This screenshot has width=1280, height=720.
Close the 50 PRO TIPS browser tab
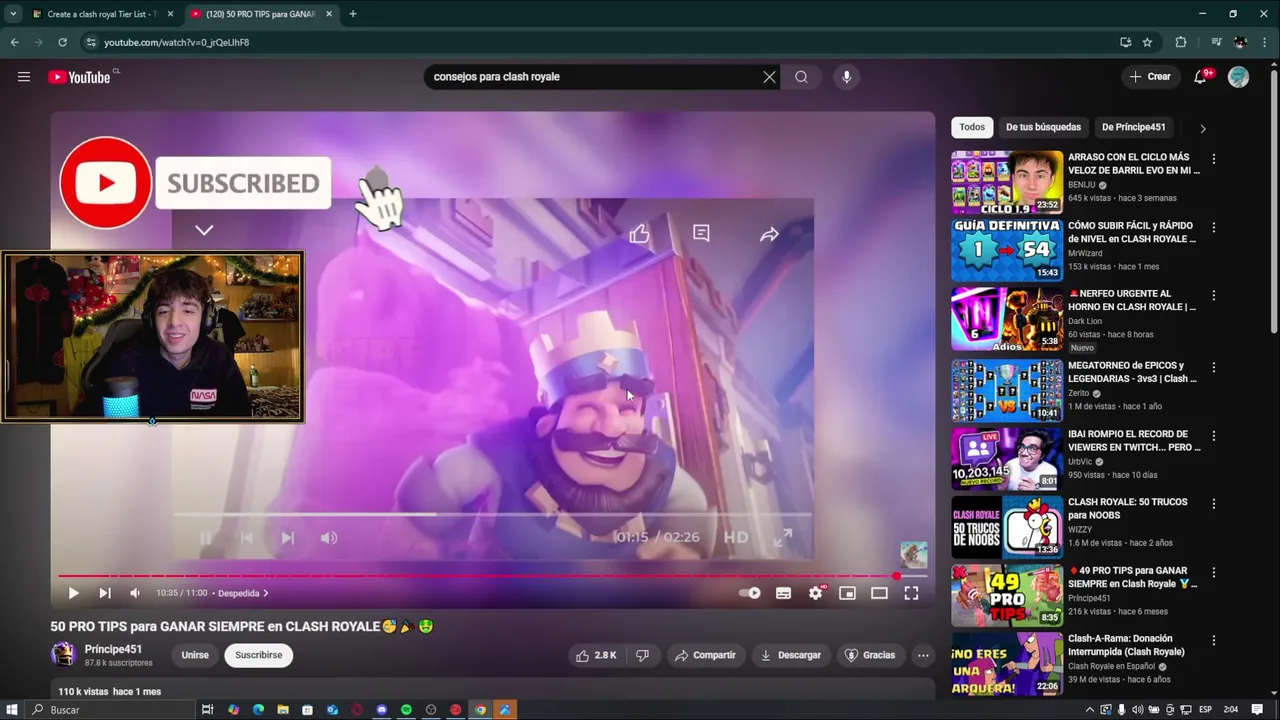coord(329,14)
